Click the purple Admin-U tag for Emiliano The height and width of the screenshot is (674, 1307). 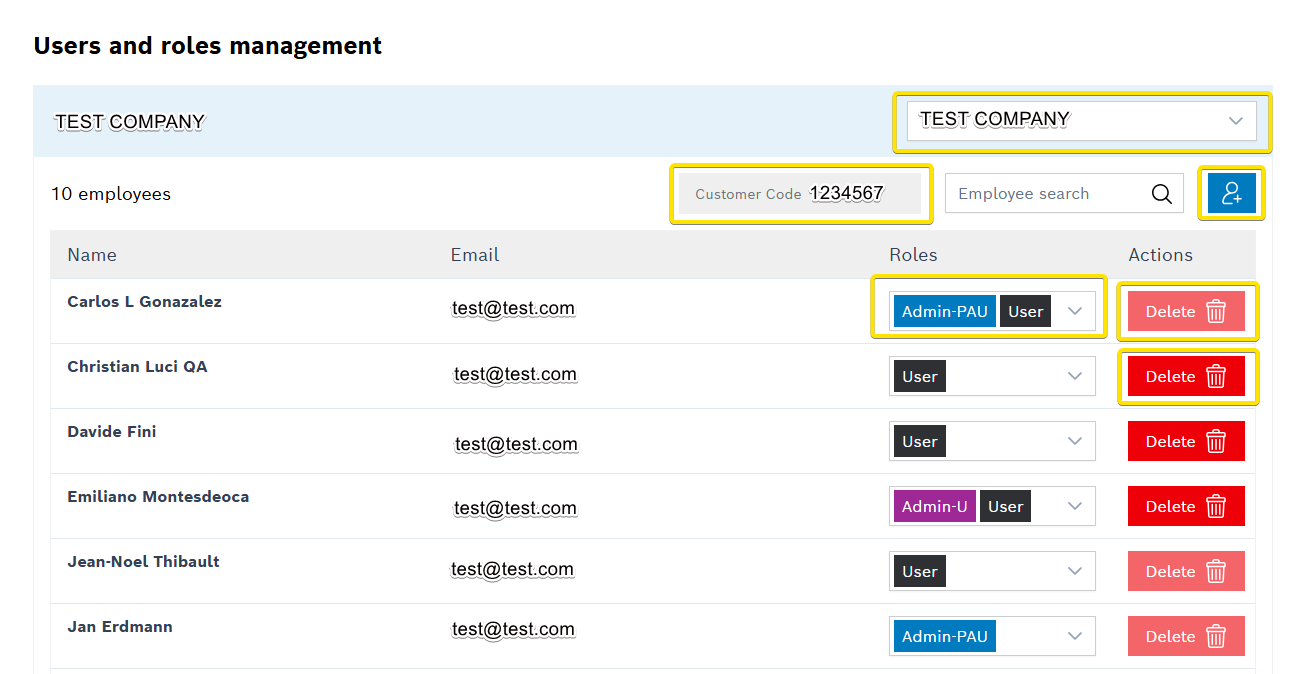pos(935,506)
